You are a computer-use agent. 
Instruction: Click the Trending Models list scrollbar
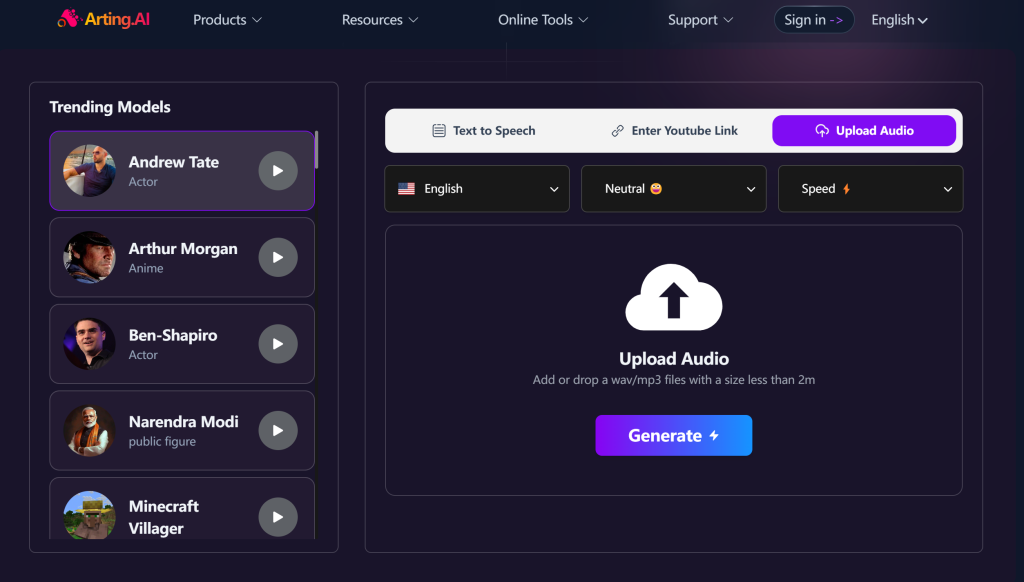316,150
